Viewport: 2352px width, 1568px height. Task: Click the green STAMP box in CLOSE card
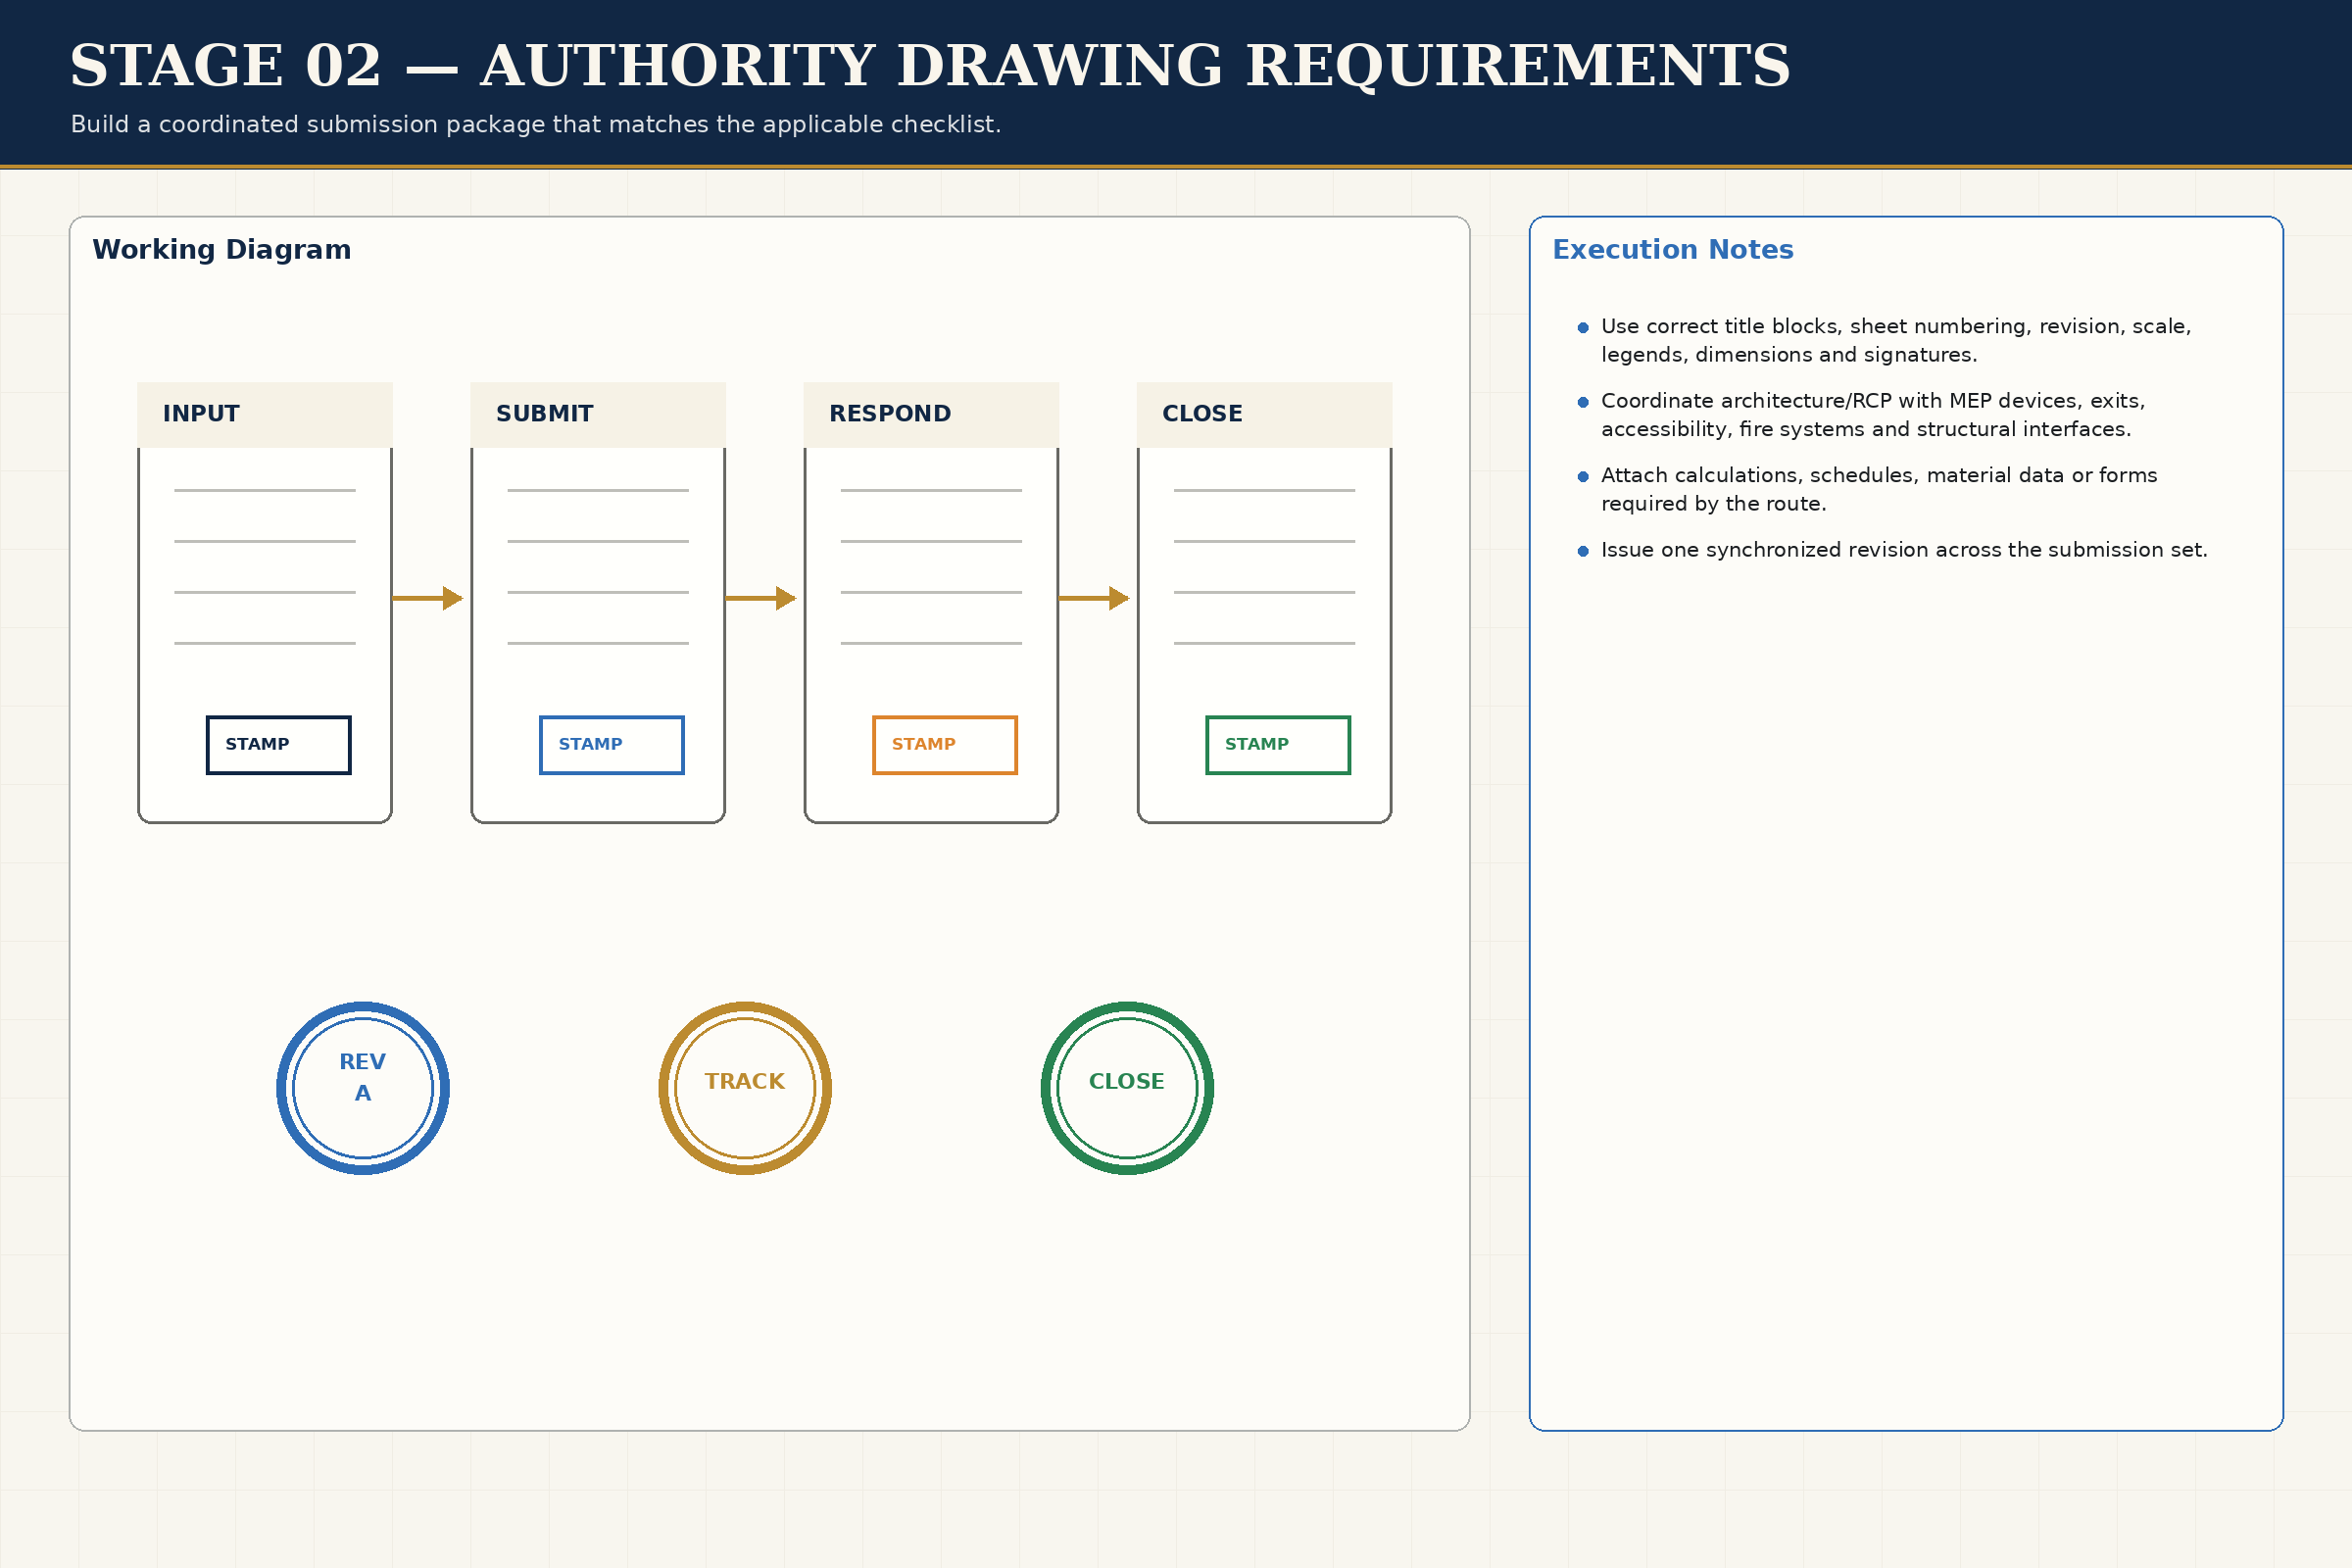pos(1278,745)
